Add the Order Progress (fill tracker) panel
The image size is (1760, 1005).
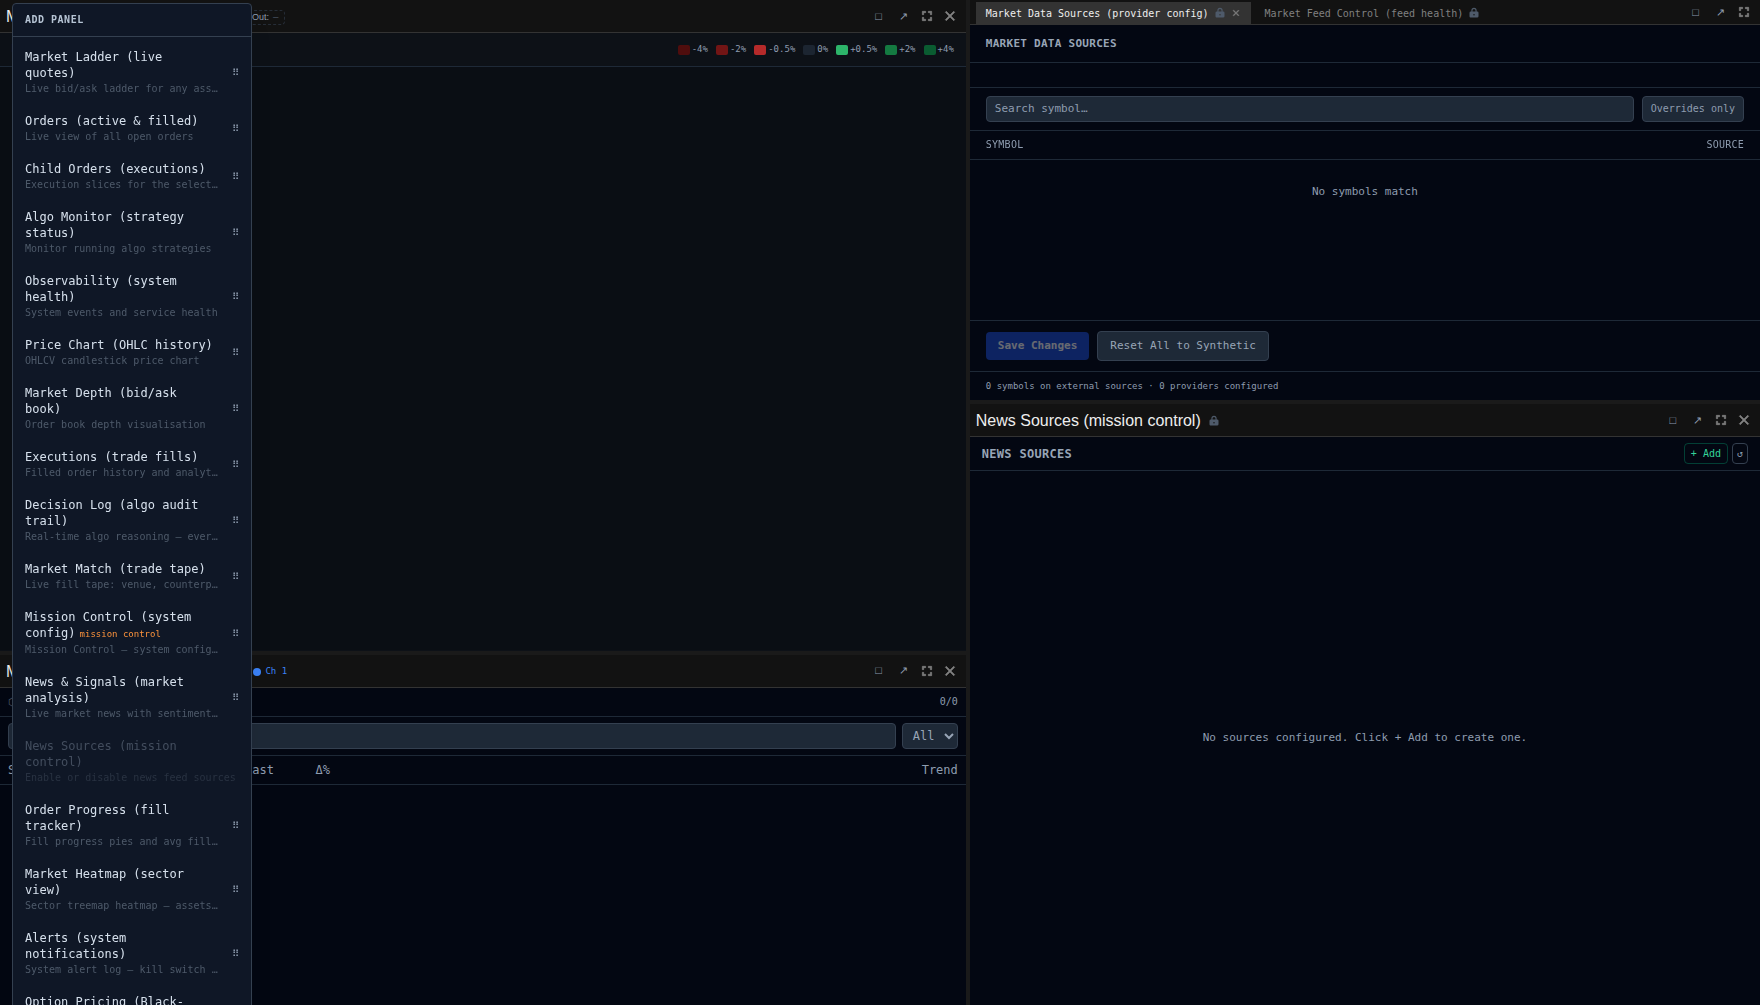coord(131,825)
